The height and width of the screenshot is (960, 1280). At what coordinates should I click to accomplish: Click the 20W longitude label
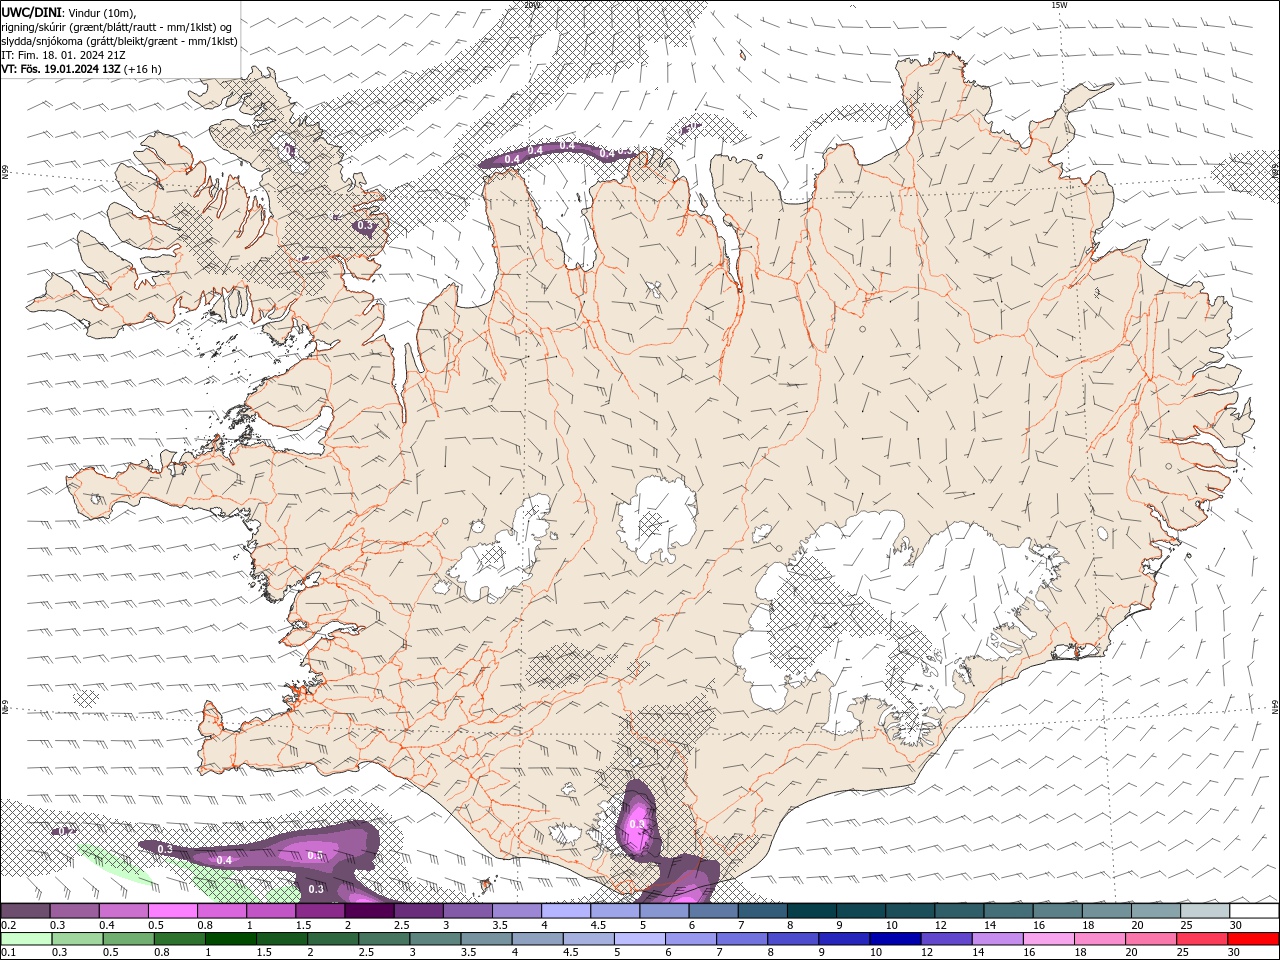(532, 5)
